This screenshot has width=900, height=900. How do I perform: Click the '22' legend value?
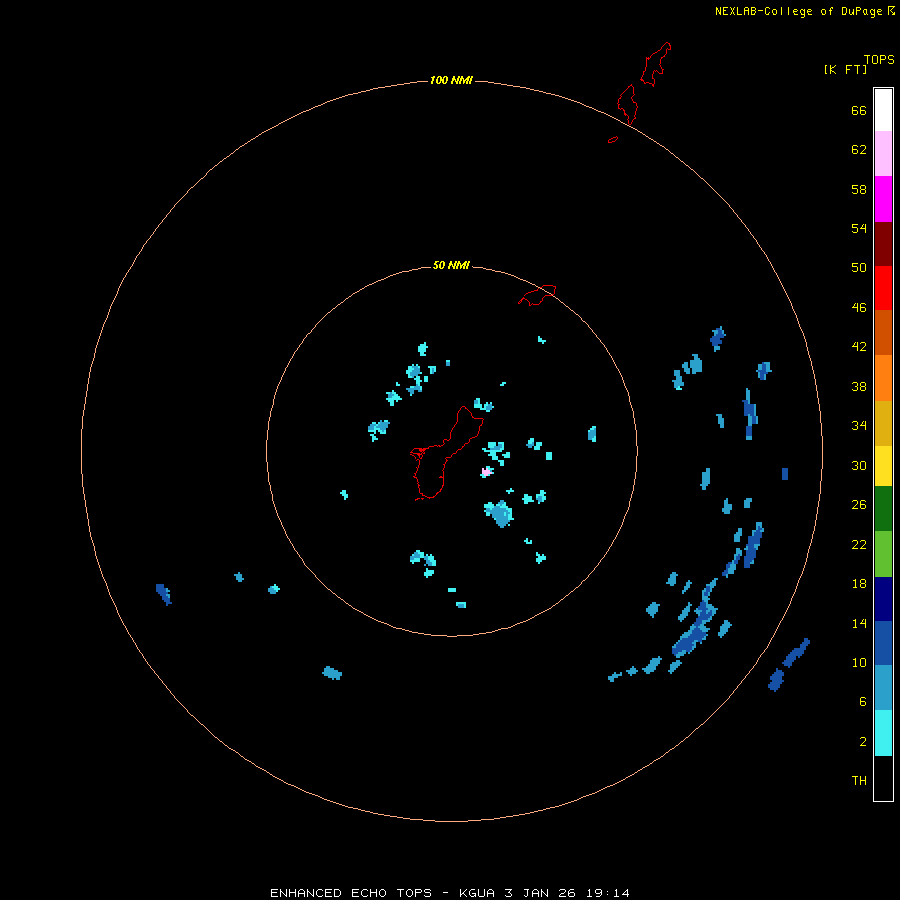[859, 545]
